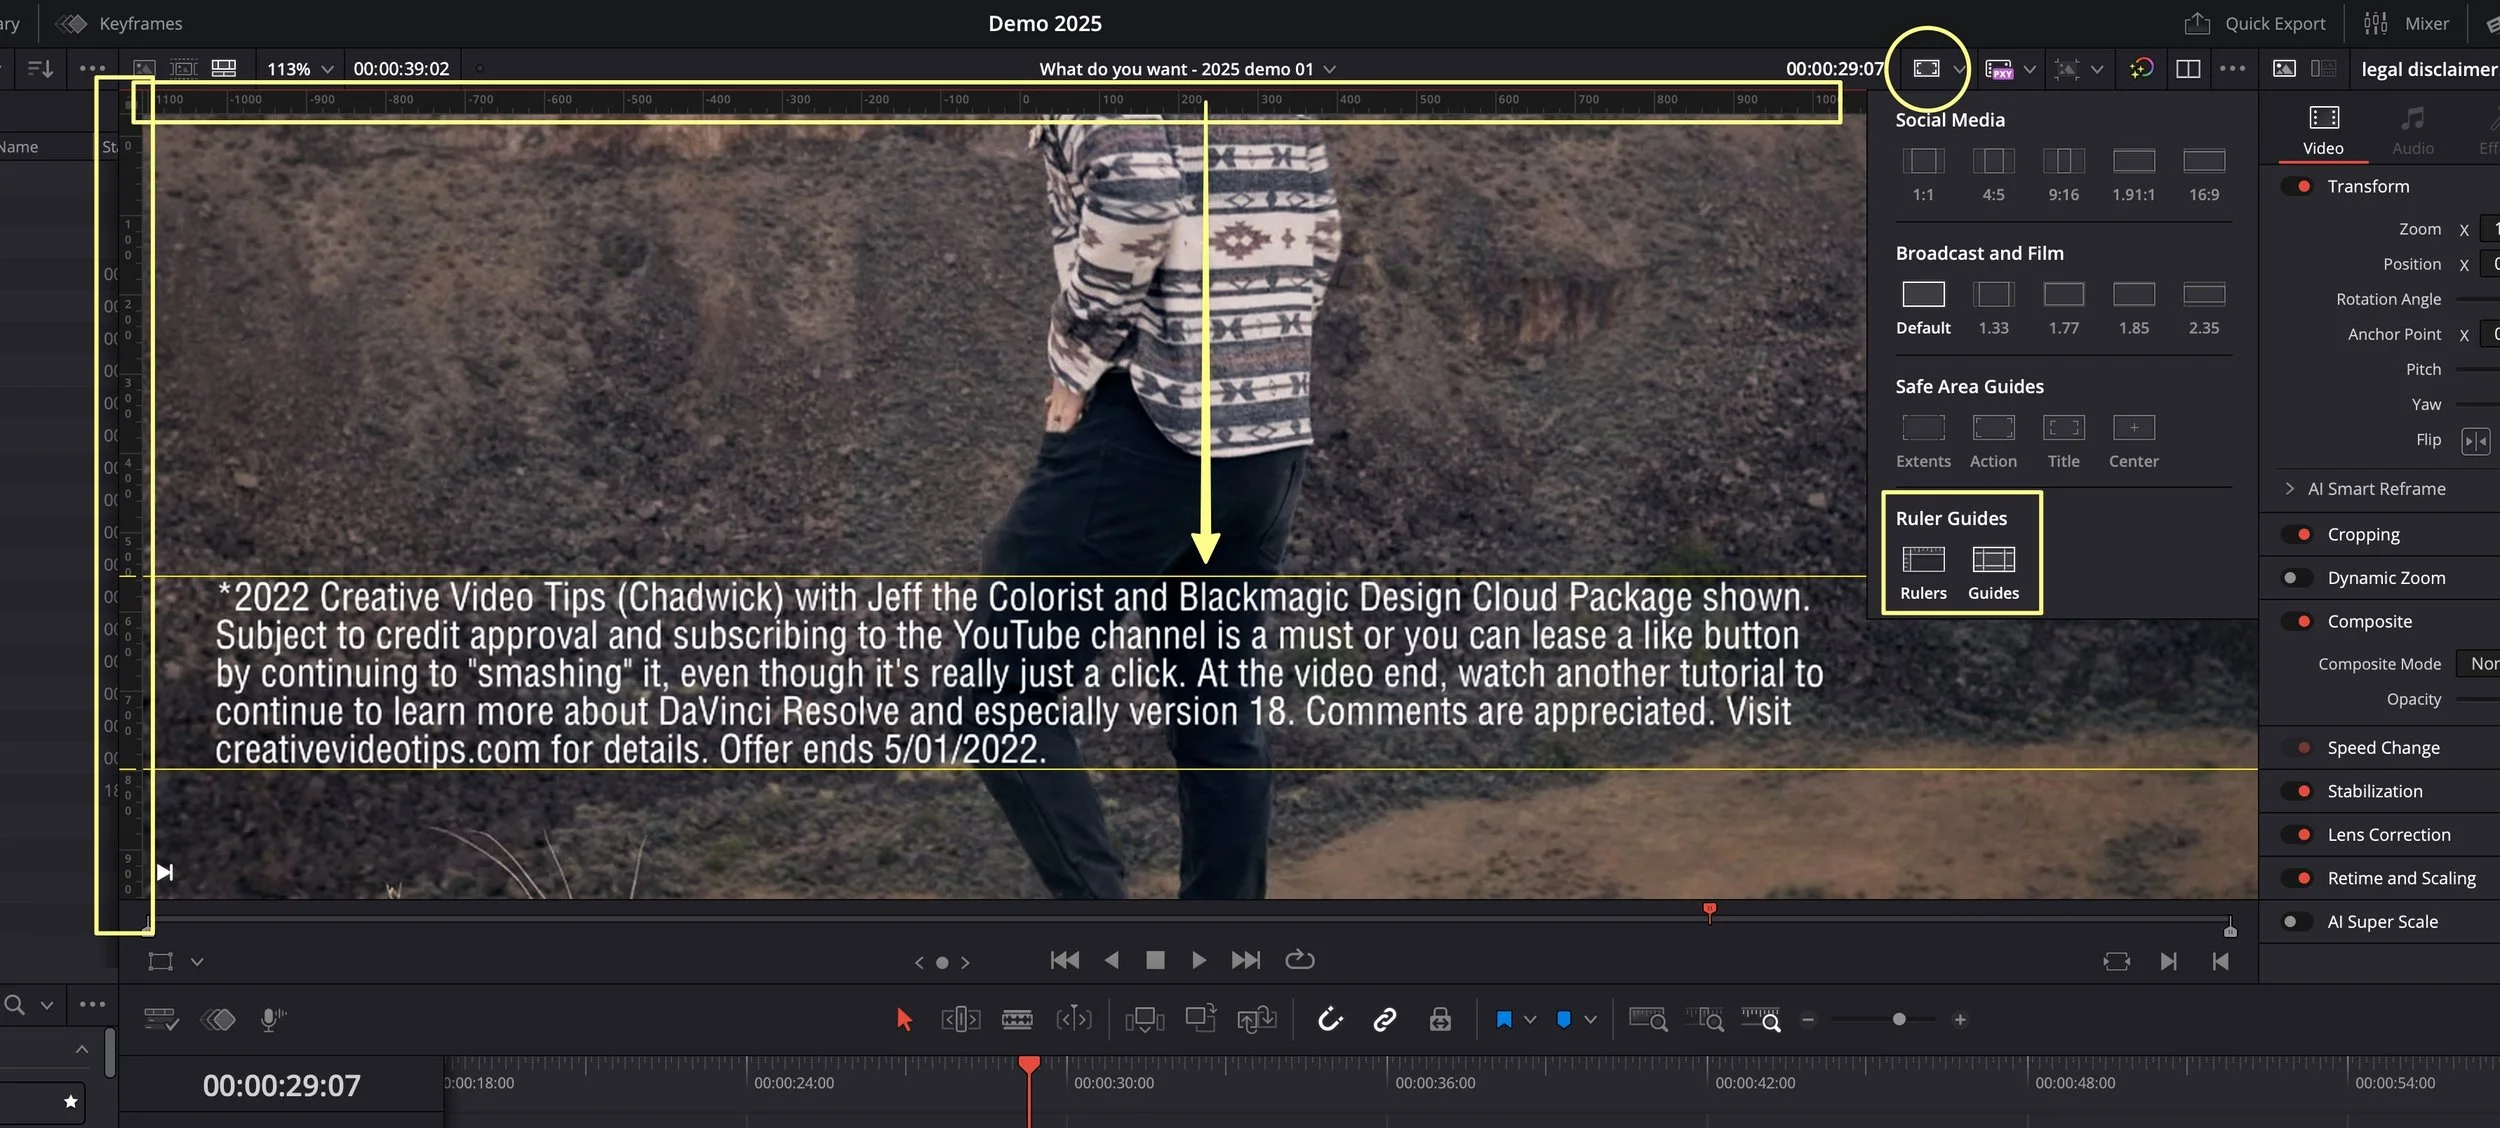This screenshot has width=2500, height=1128.
Task: Click the link clips chain icon
Action: pyautogui.click(x=1384, y=1019)
